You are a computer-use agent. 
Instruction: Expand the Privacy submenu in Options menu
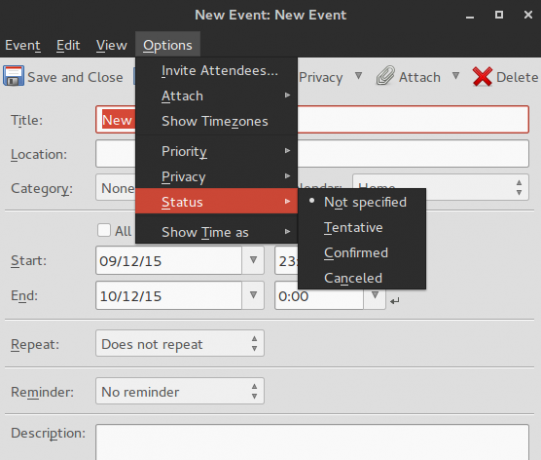click(216, 177)
